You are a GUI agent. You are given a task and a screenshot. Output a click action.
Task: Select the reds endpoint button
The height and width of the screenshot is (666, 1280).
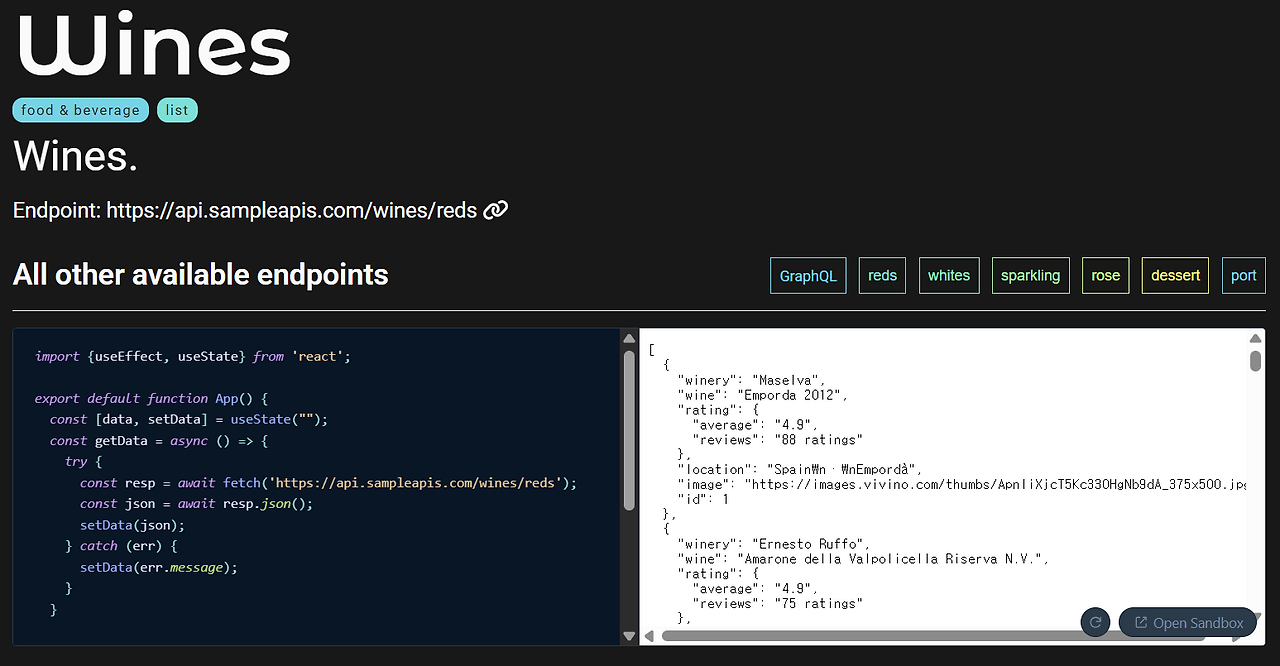(882, 276)
